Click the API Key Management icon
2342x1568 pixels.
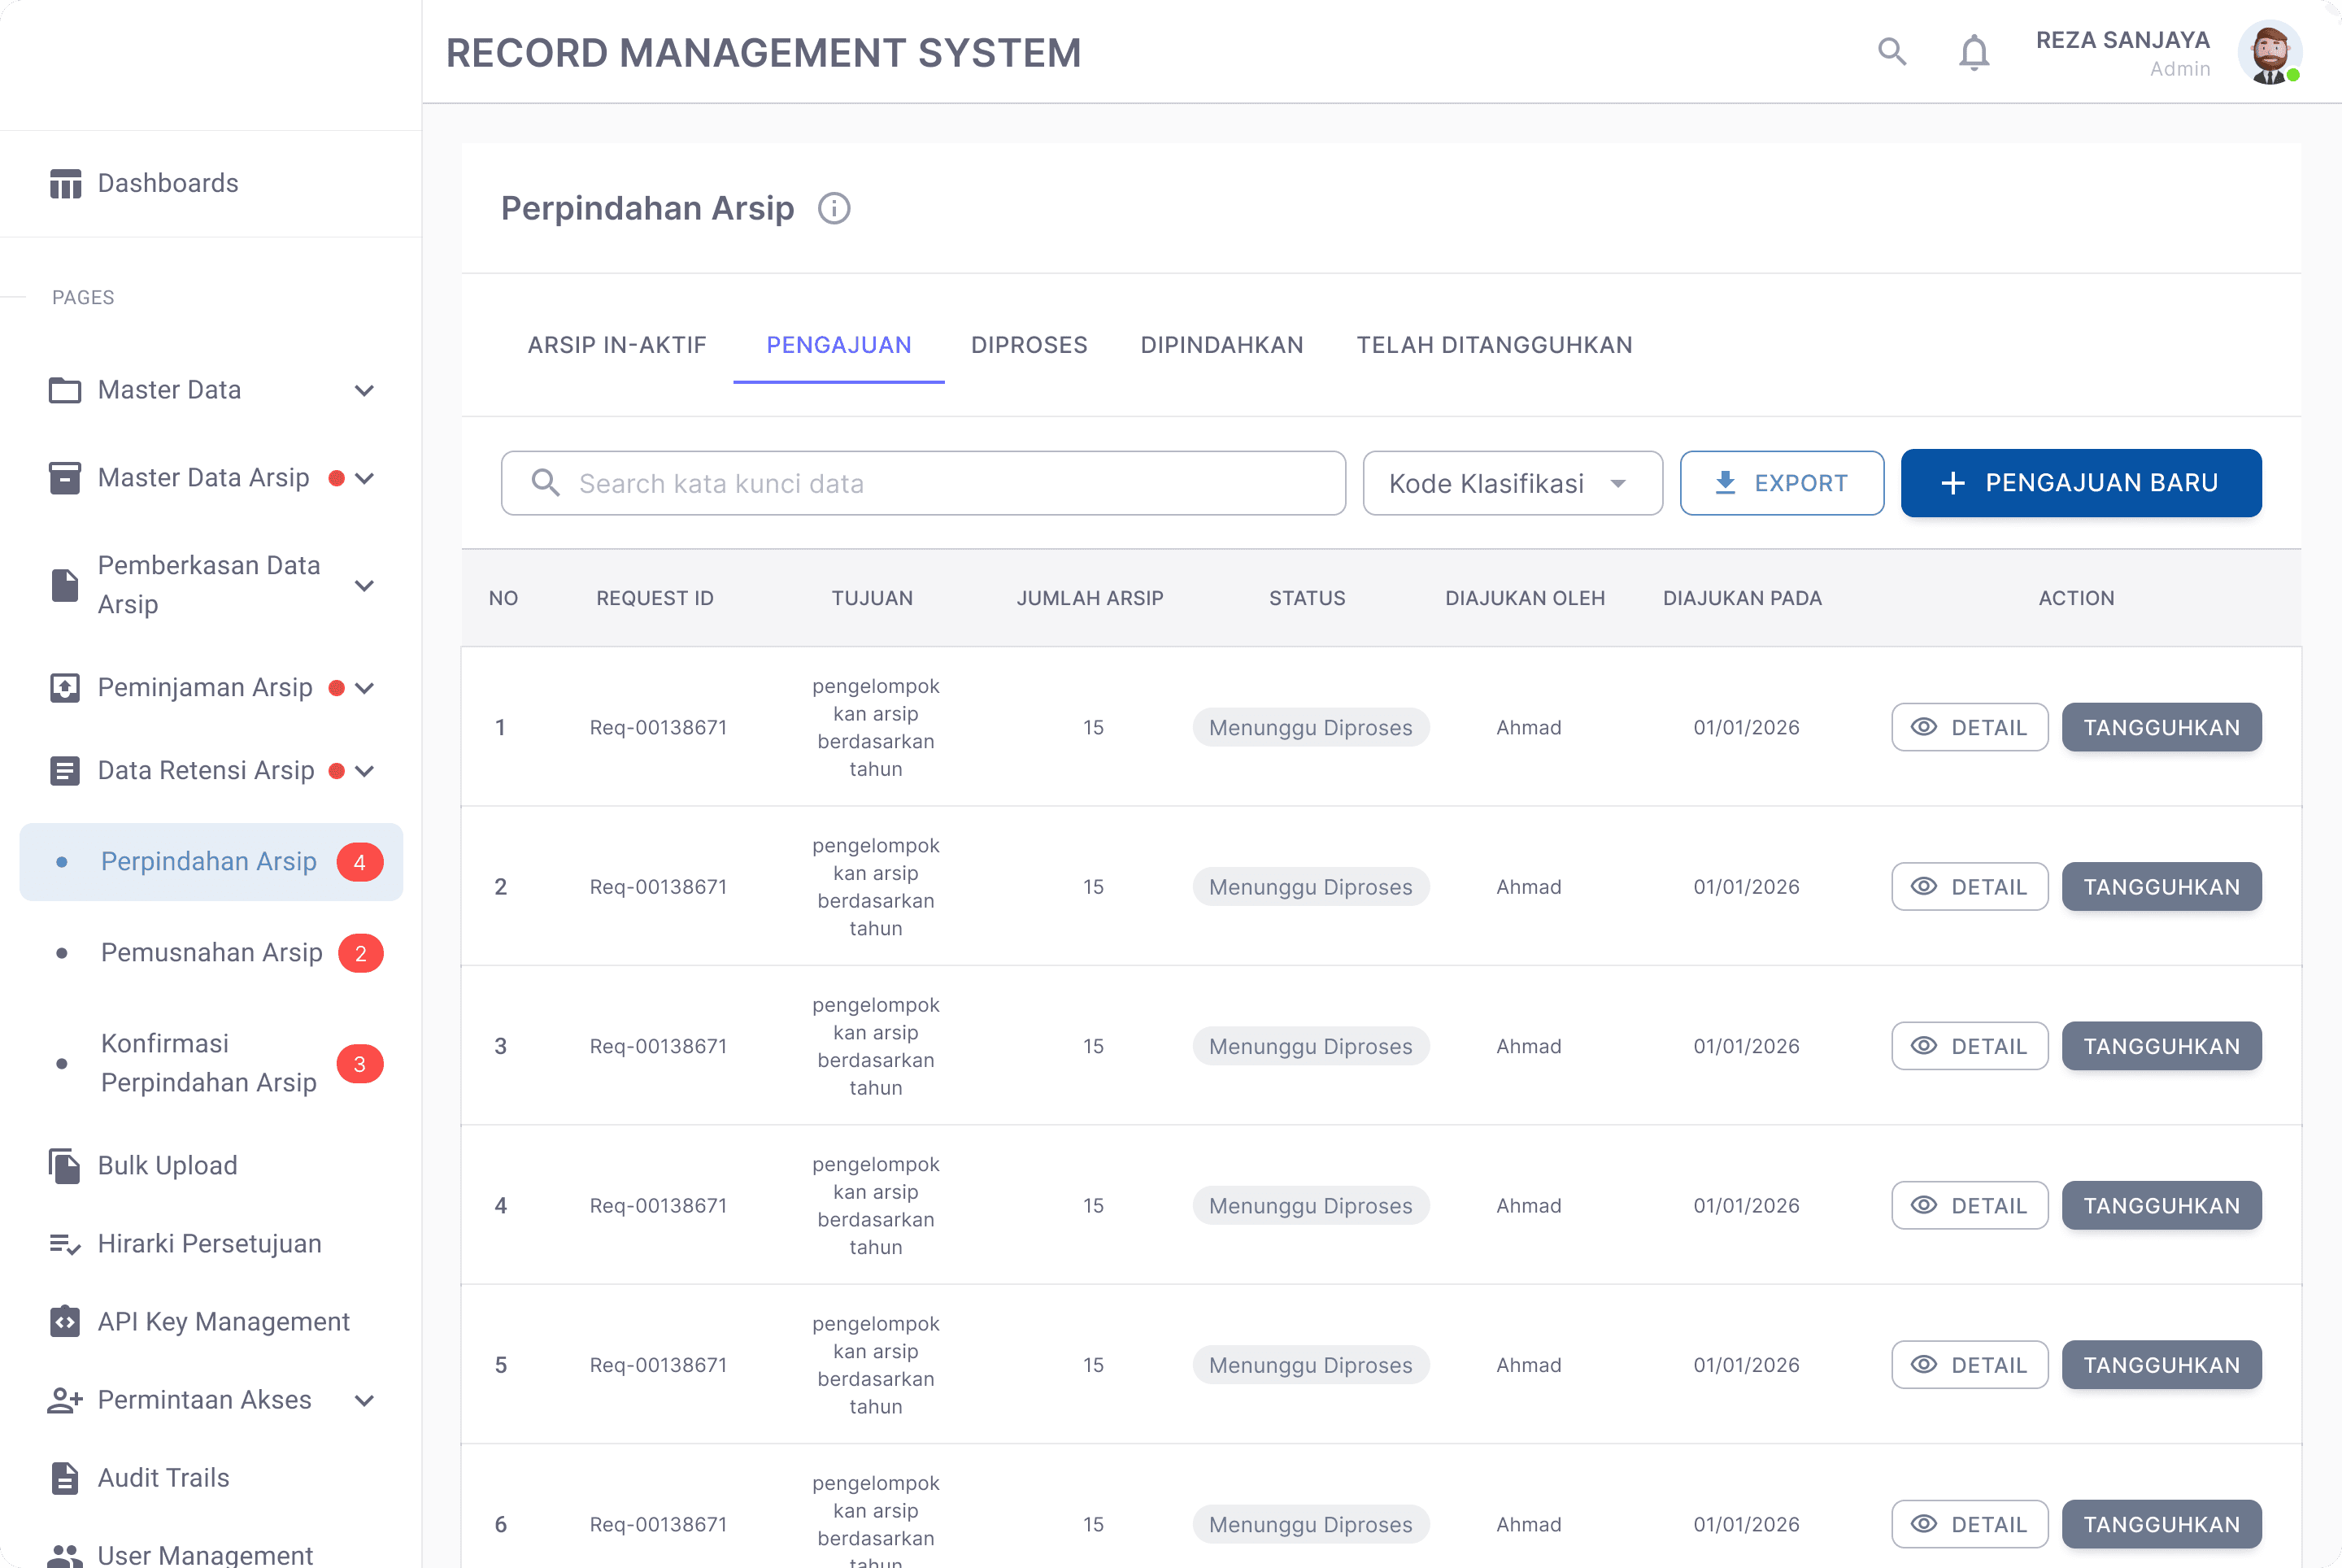[65, 1322]
